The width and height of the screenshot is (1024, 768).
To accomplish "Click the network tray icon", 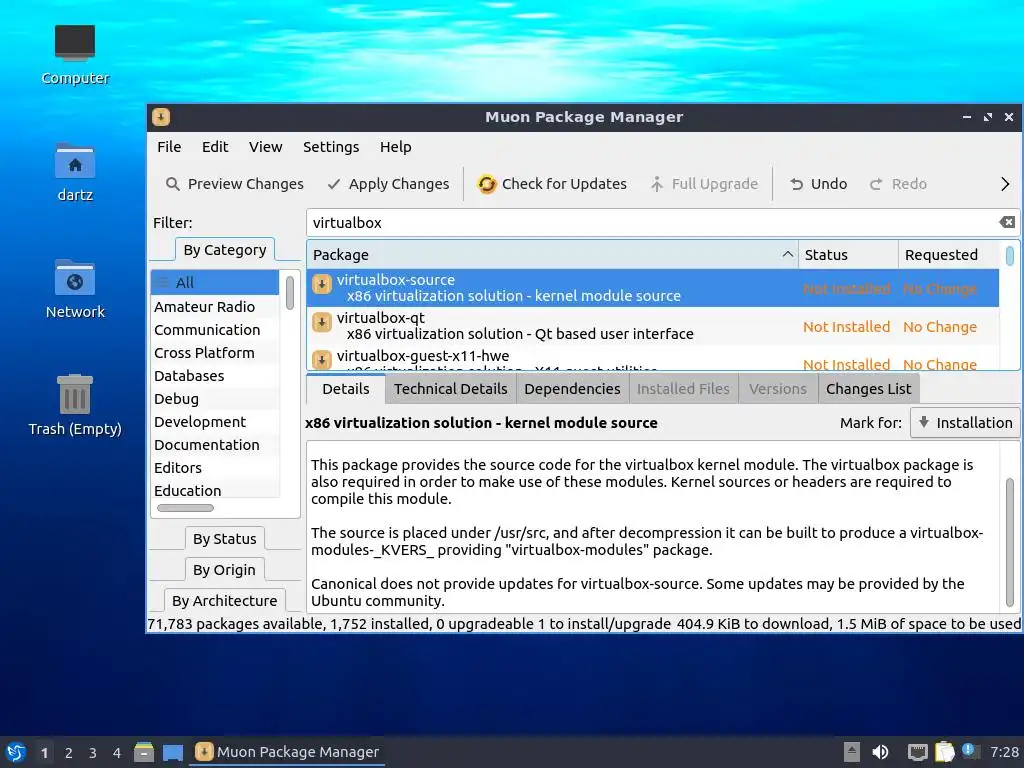I will 918,752.
